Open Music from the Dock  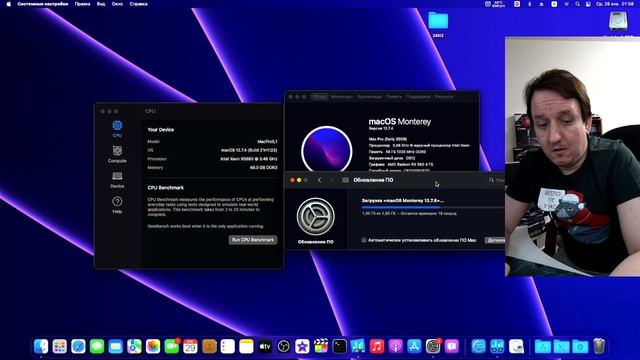[377, 347]
